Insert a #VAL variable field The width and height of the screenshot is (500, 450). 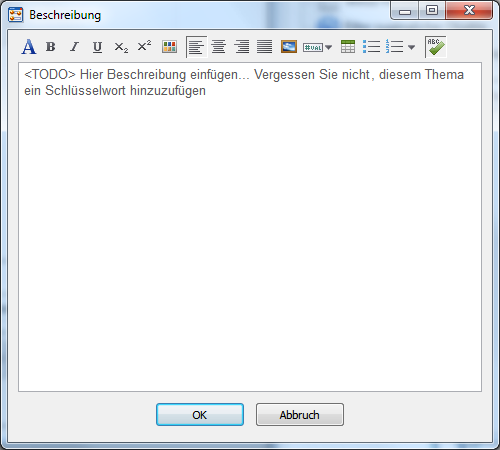click(313, 47)
